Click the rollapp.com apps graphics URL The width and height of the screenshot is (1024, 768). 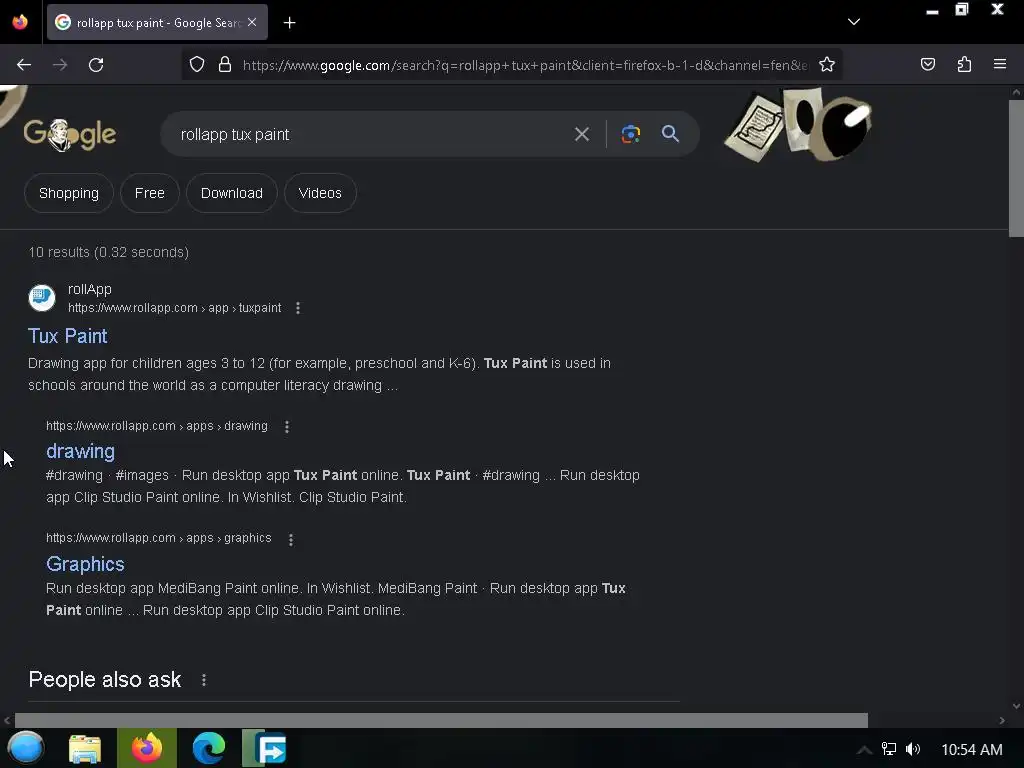coord(159,538)
